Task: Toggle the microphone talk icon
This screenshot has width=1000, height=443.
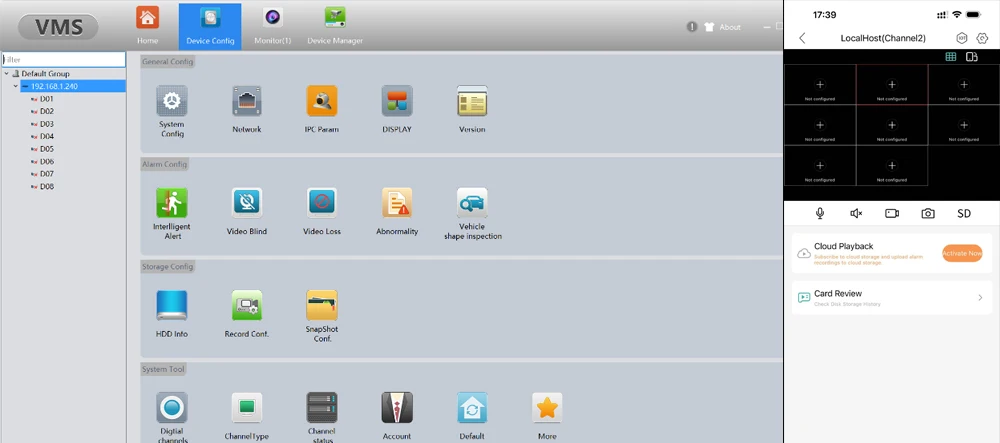Action: (x=820, y=214)
